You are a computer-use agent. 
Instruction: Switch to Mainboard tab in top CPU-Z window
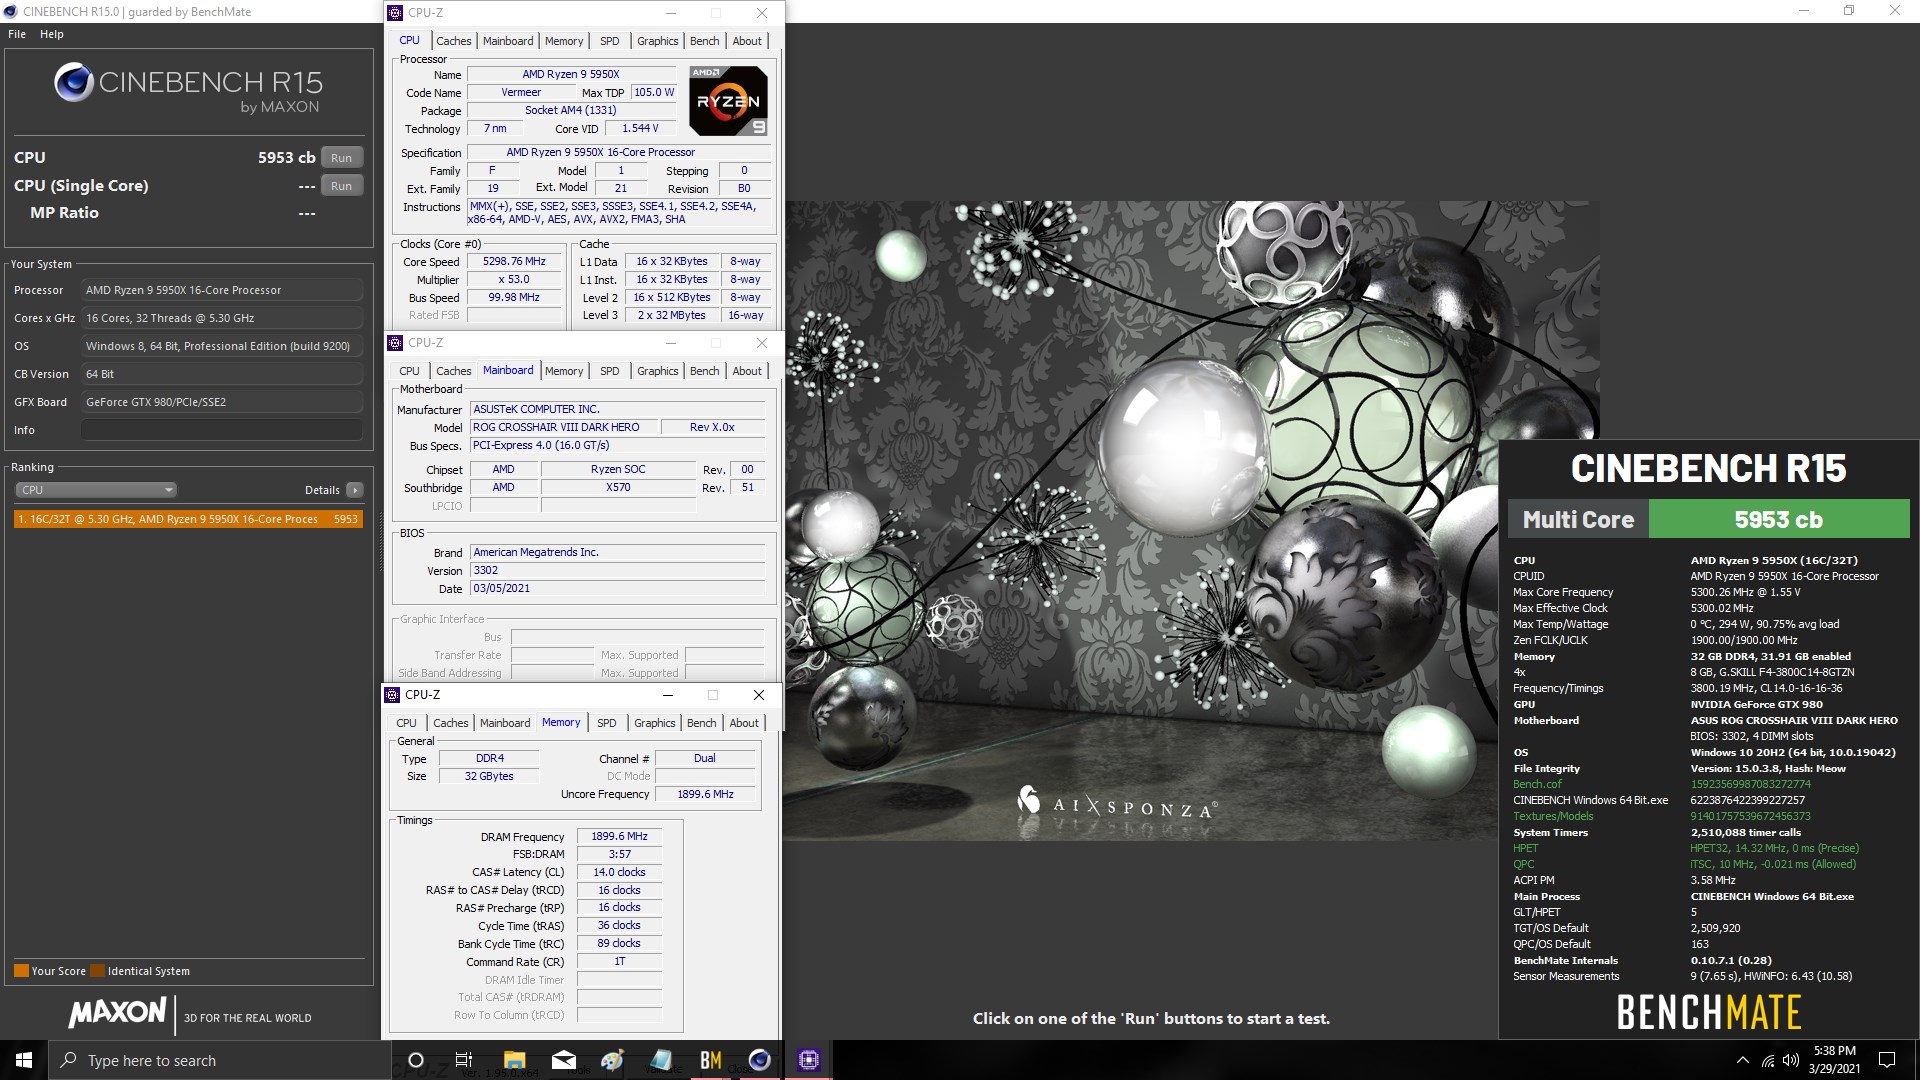point(508,41)
